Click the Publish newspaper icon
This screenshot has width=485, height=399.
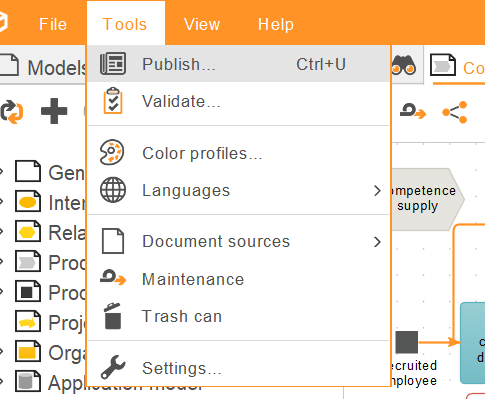point(113,64)
